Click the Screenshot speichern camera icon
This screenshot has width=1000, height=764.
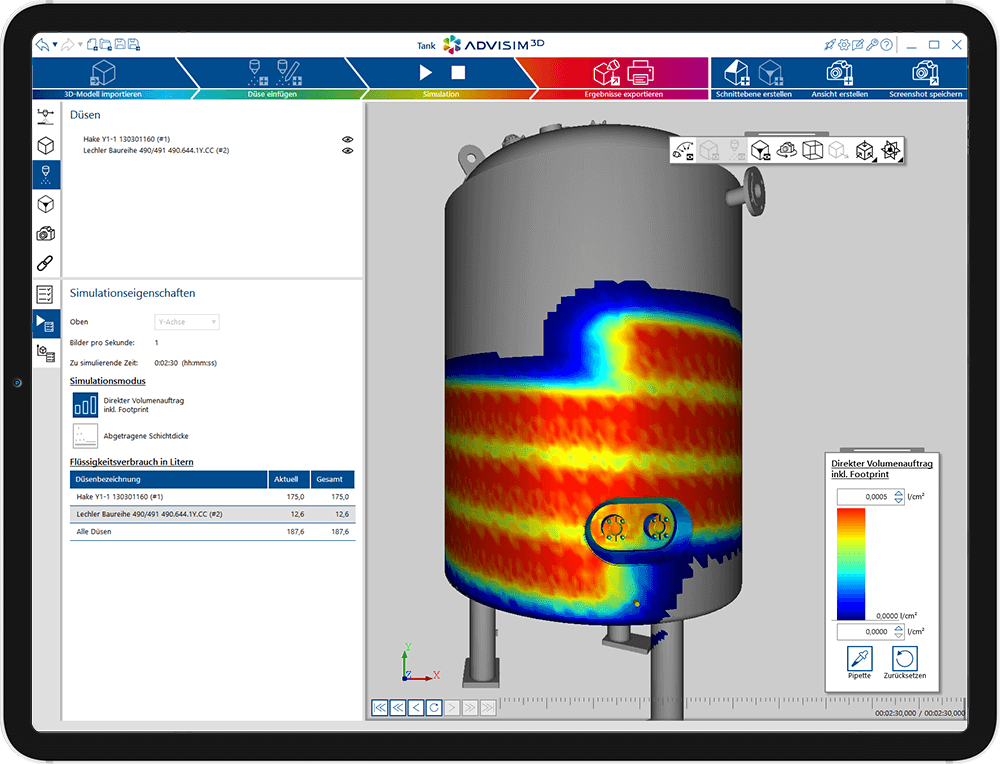click(925, 73)
